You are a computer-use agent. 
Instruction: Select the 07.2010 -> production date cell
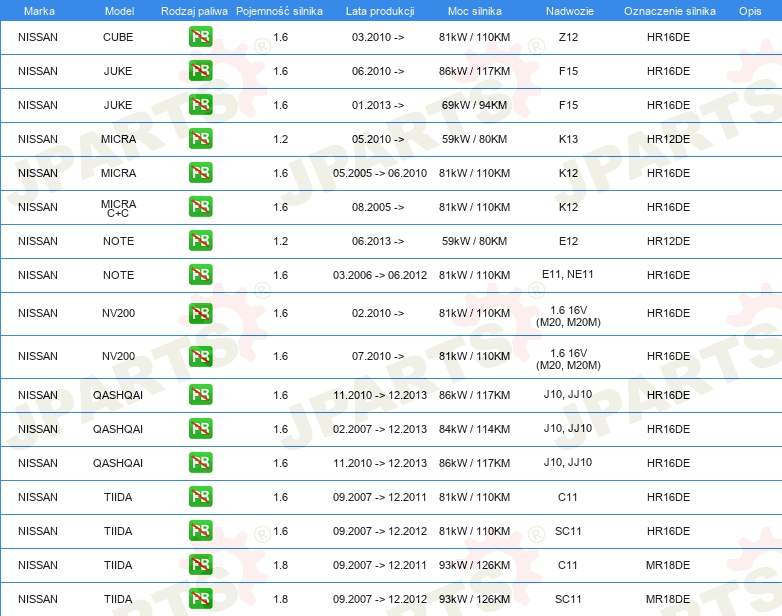click(378, 356)
